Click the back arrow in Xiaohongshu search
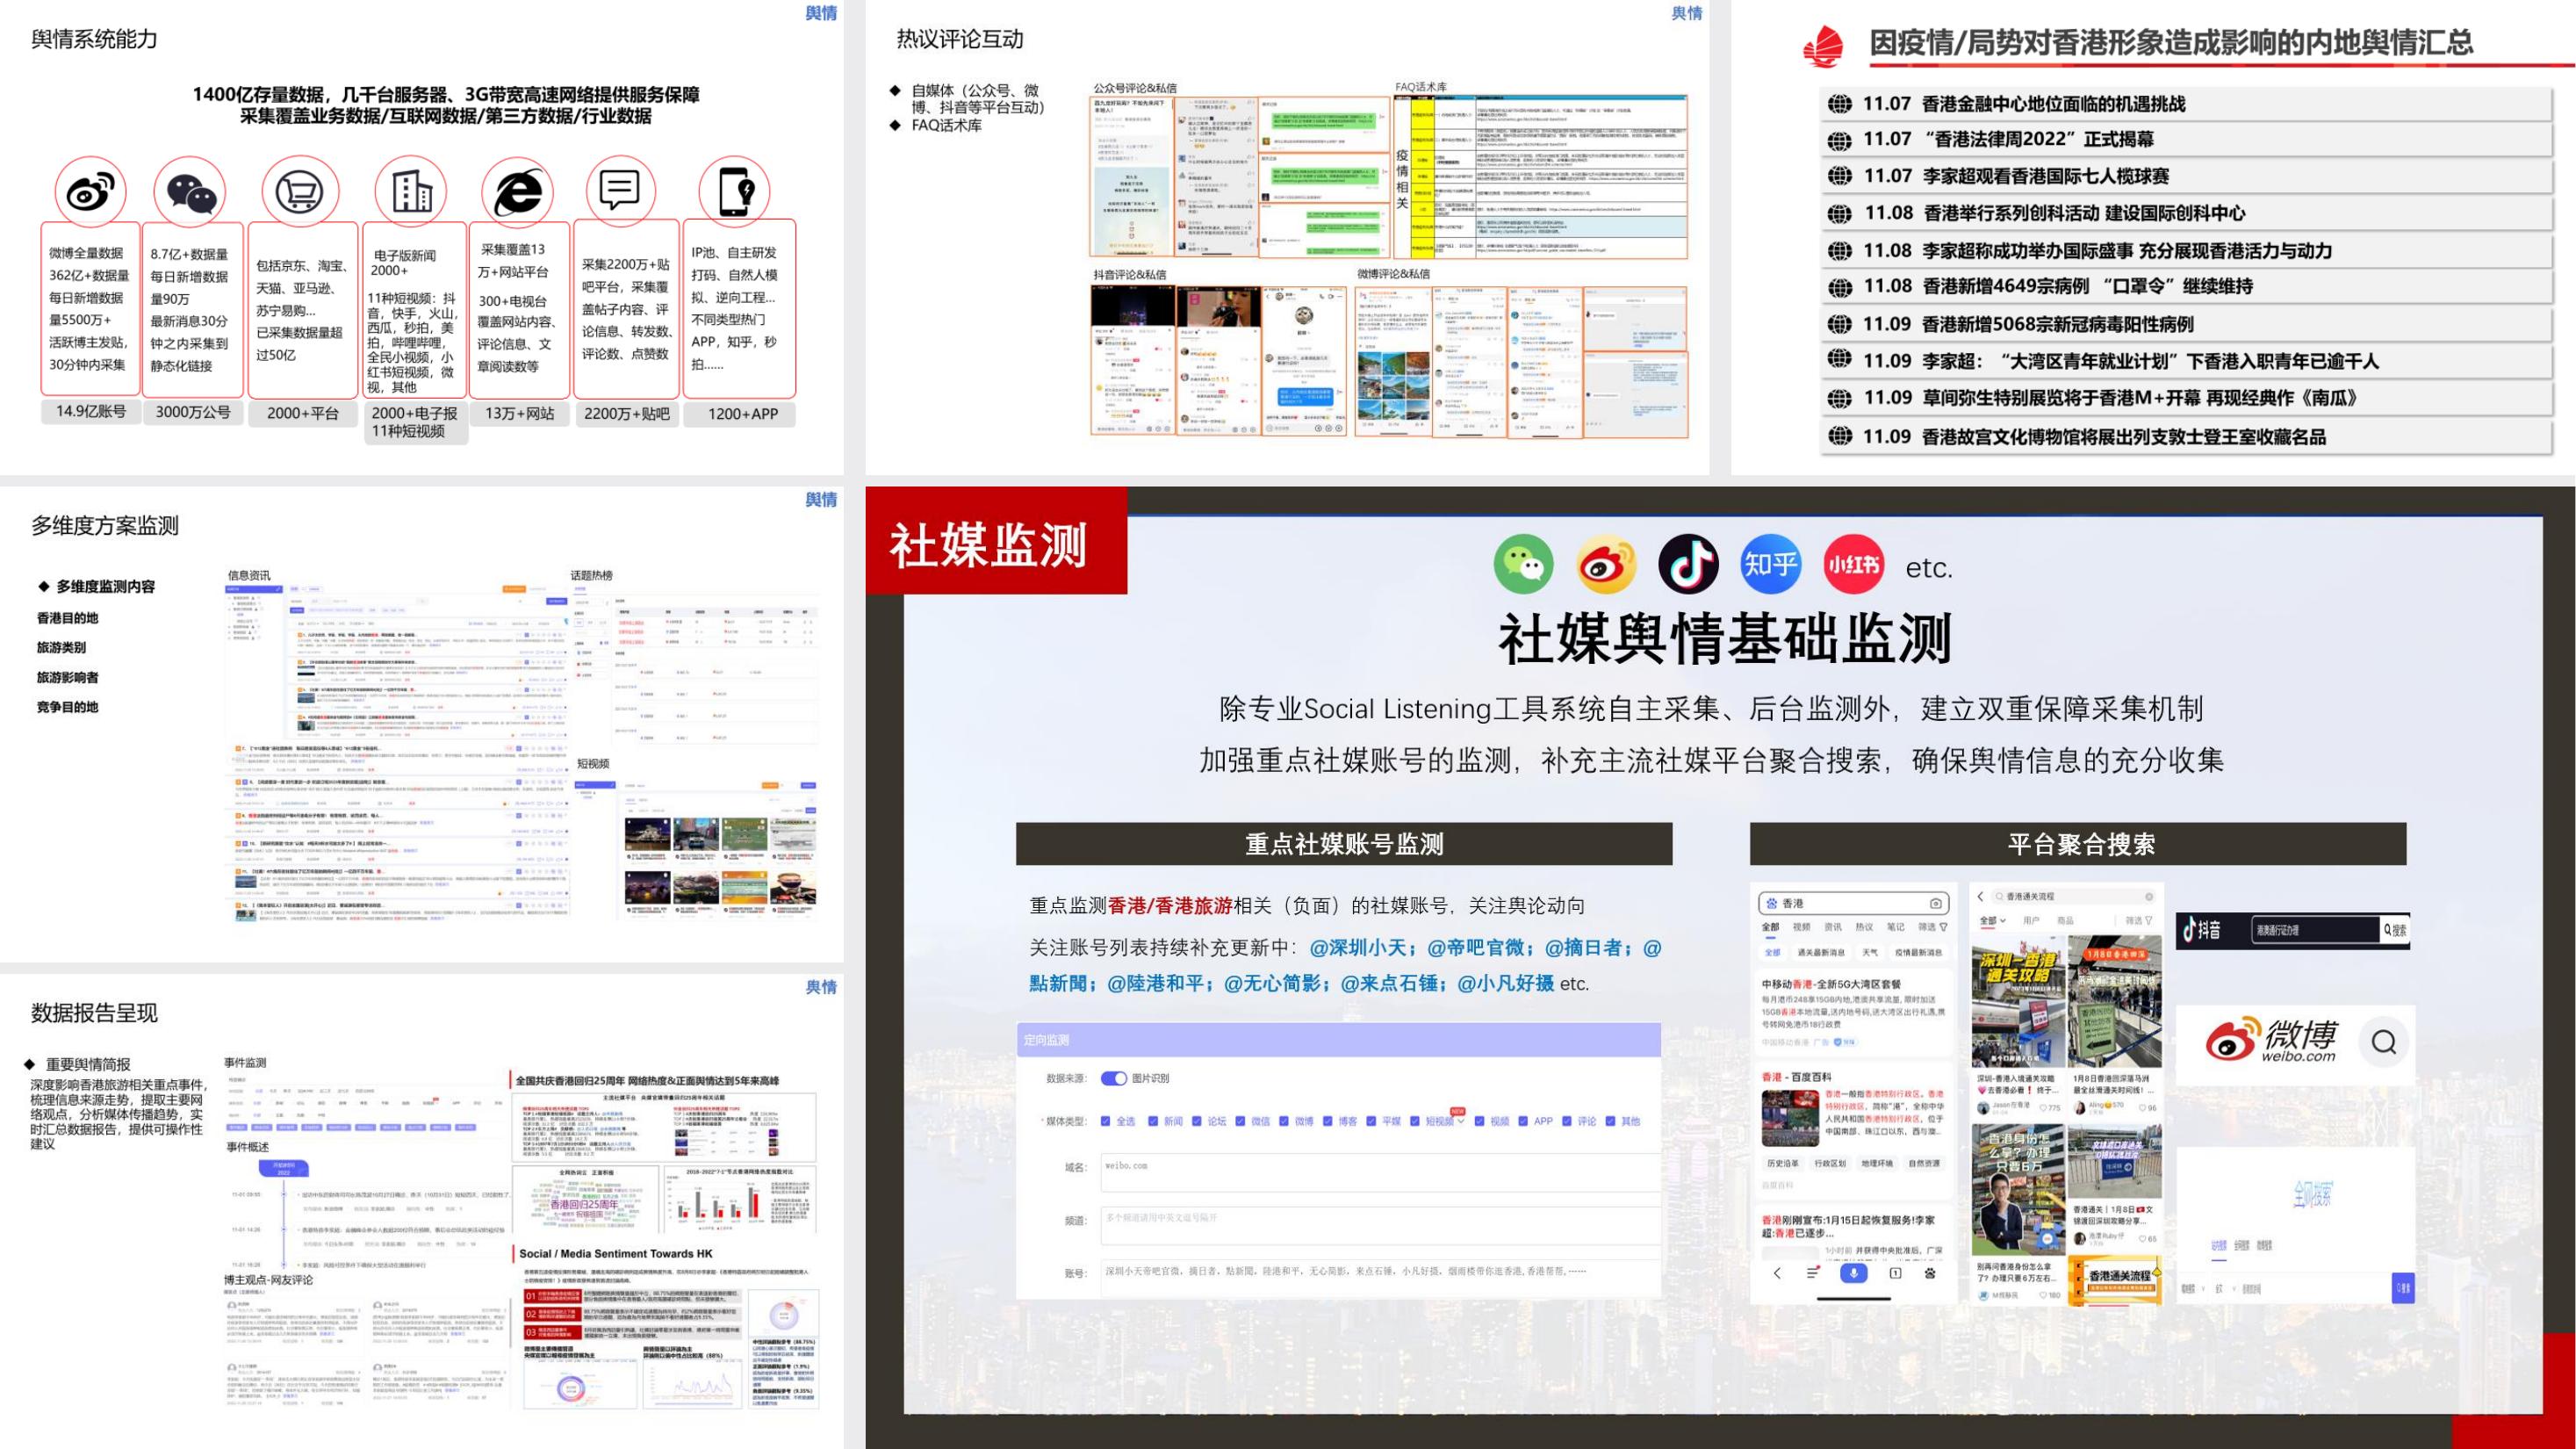This screenshot has width=2576, height=1449. point(1981,896)
